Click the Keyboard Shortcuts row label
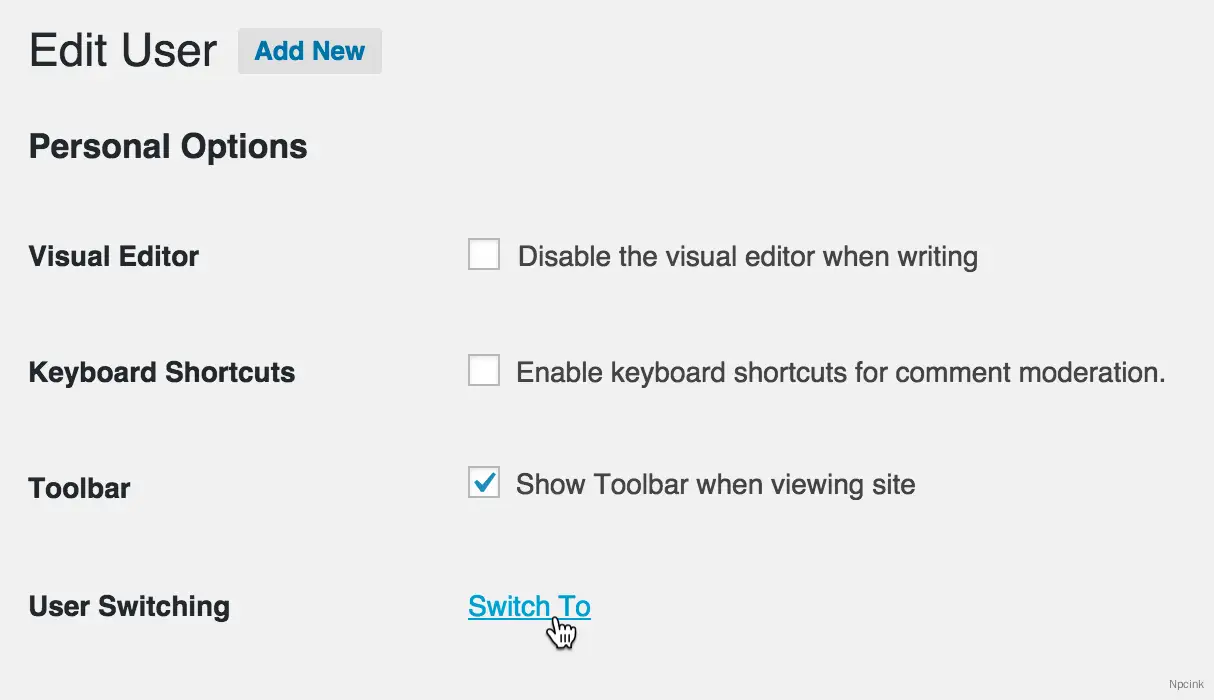Viewport: 1214px width, 700px height. tap(161, 372)
